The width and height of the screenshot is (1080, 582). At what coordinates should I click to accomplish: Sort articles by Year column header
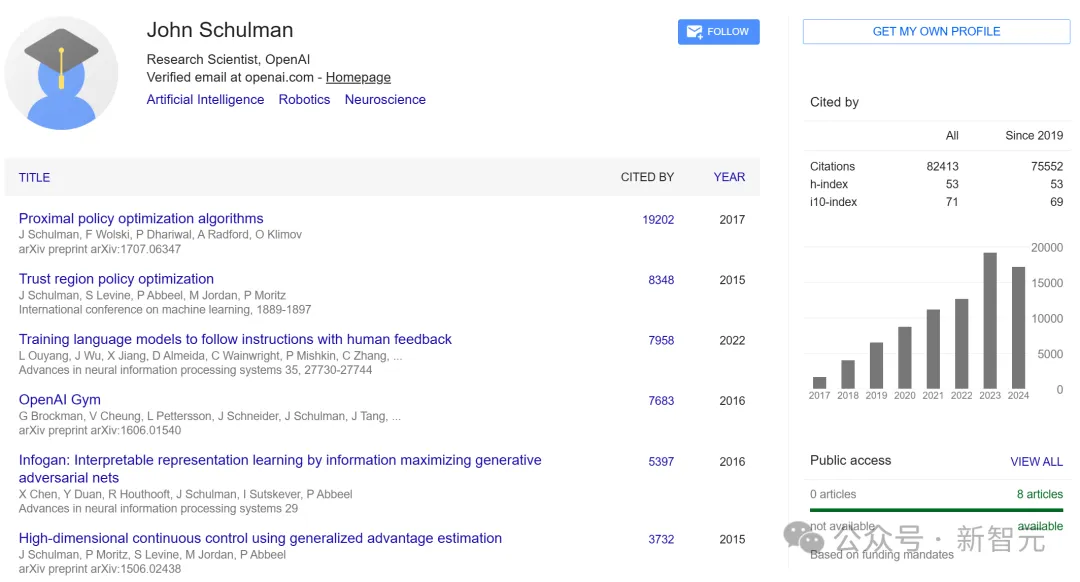729,177
